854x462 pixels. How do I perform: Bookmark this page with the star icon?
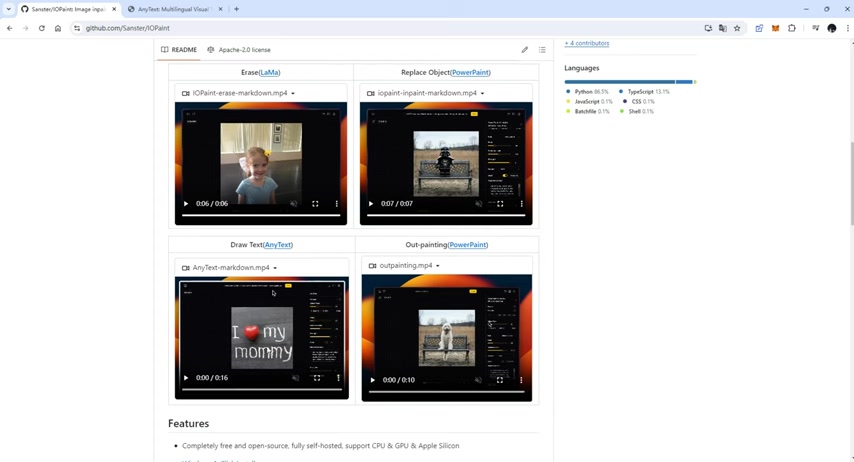tap(737, 28)
